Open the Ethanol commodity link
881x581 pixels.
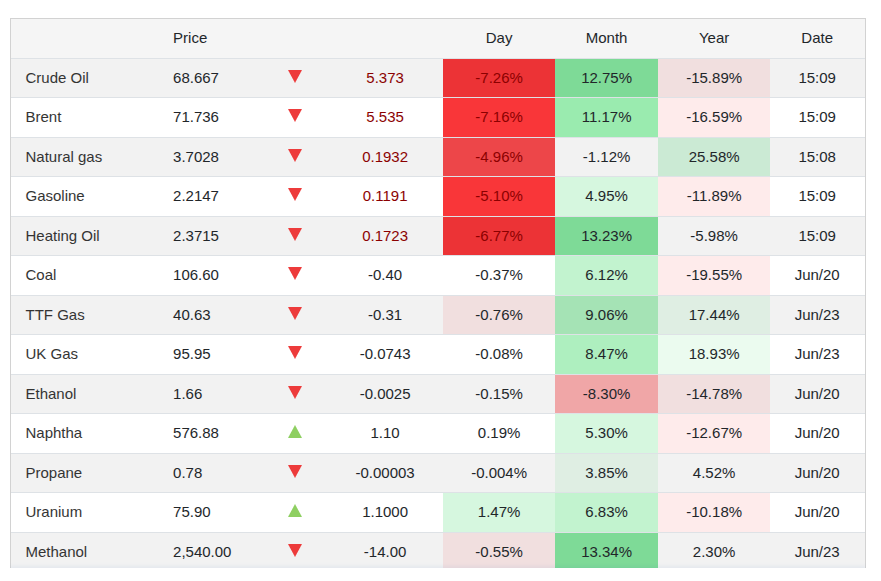click(51, 394)
